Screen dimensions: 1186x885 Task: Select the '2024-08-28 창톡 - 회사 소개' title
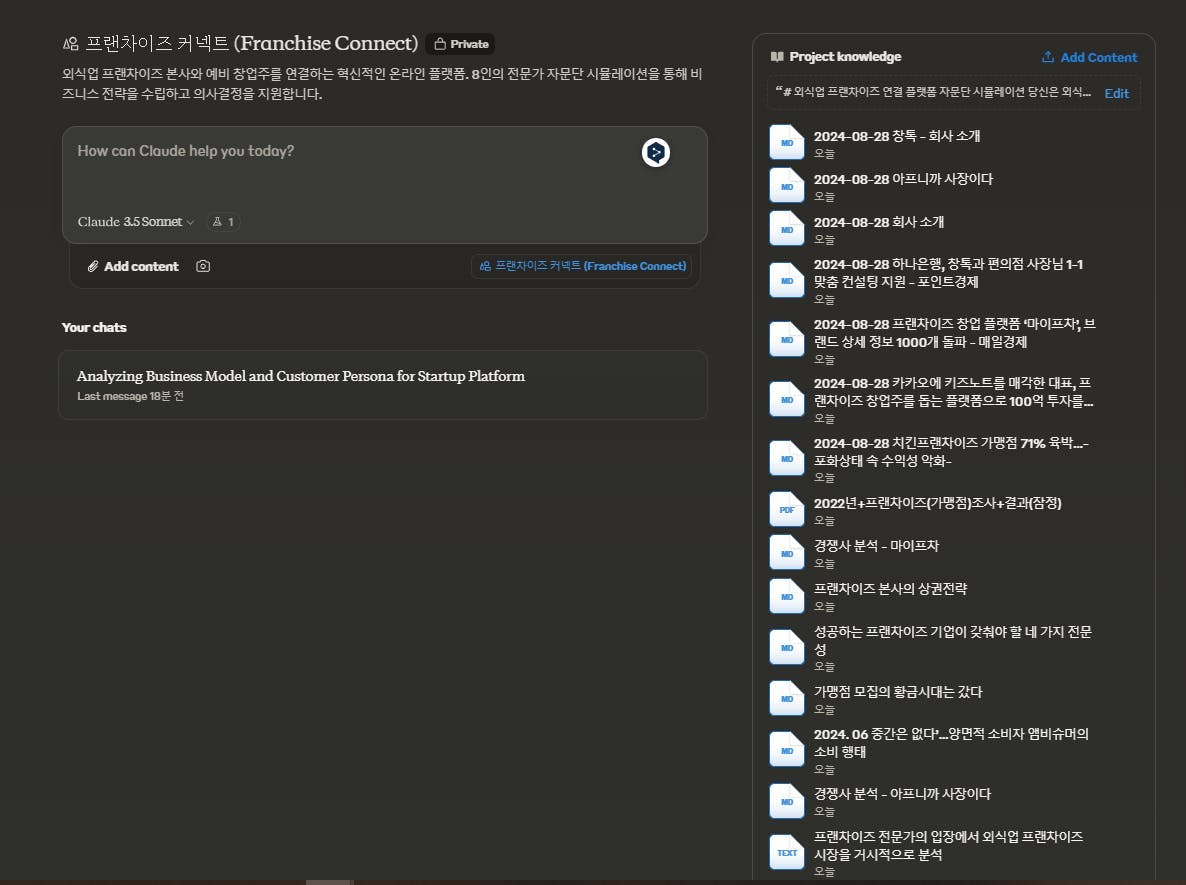tap(897, 136)
